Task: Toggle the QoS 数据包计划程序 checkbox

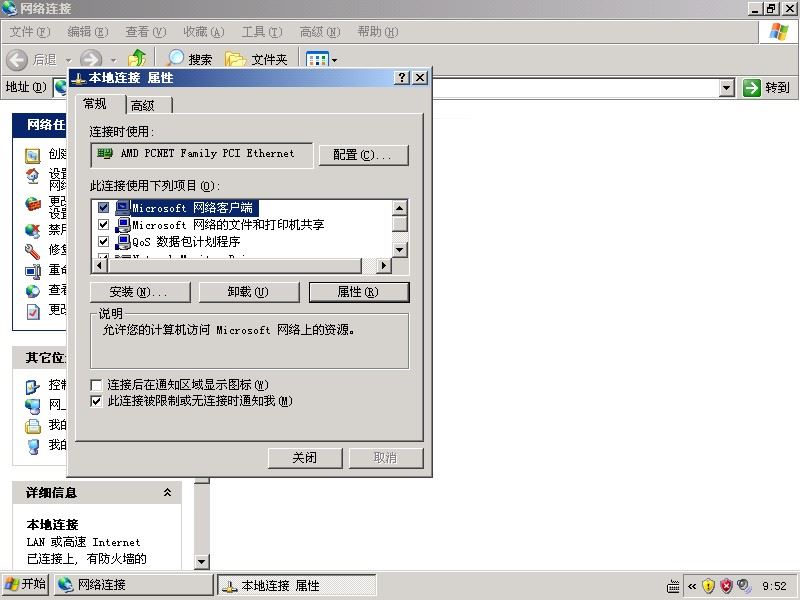Action: [x=104, y=241]
